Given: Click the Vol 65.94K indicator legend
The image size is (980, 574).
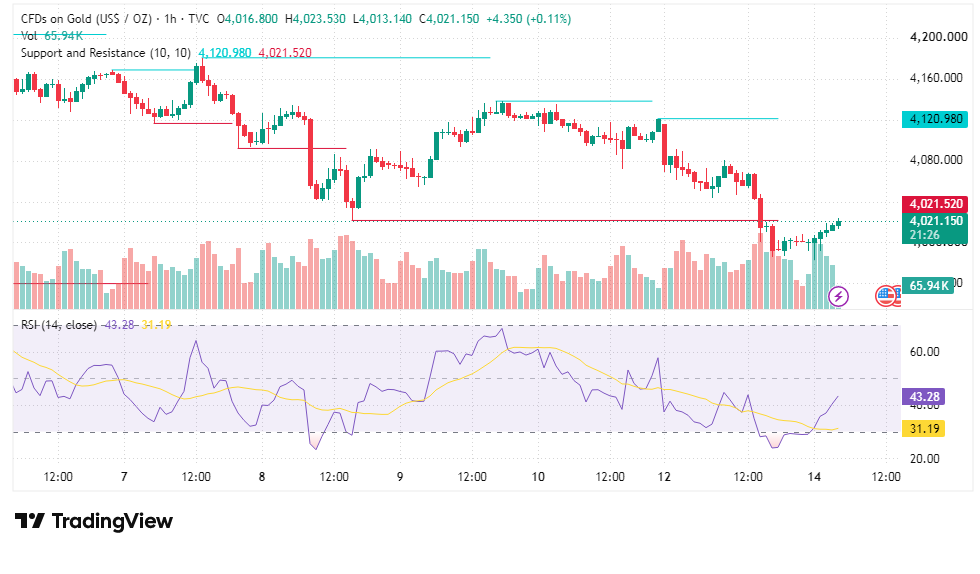Looking at the screenshot, I should (x=52, y=36).
